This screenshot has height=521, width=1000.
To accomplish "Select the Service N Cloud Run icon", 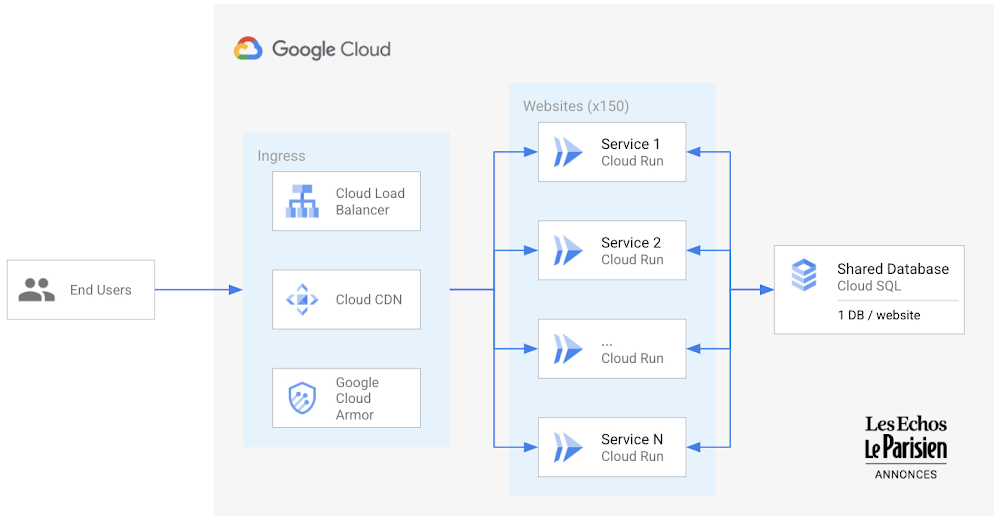I will click(x=568, y=448).
